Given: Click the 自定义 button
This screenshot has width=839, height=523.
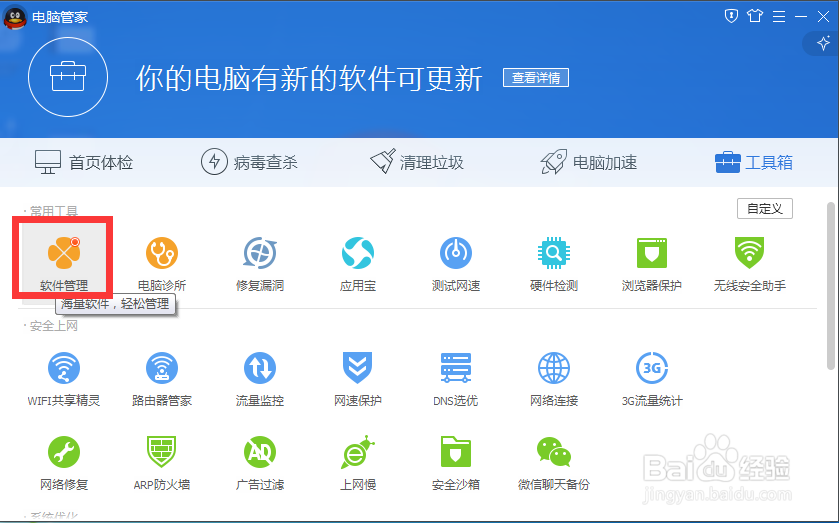Looking at the screenshot, I should point(765,209).
